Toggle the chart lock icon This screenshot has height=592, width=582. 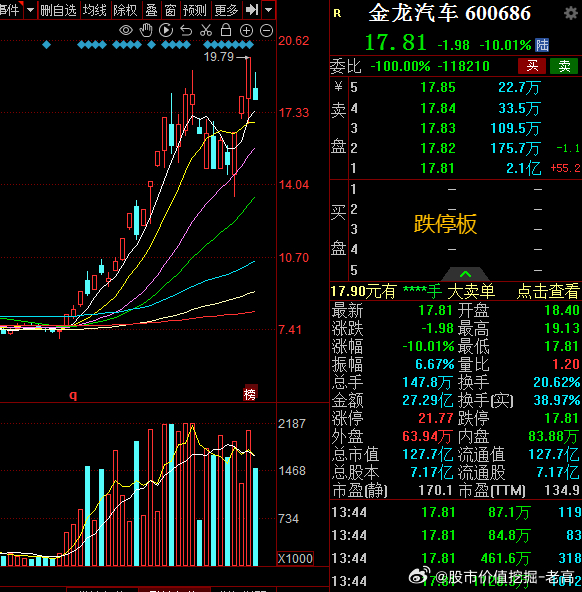click(226, 30)
